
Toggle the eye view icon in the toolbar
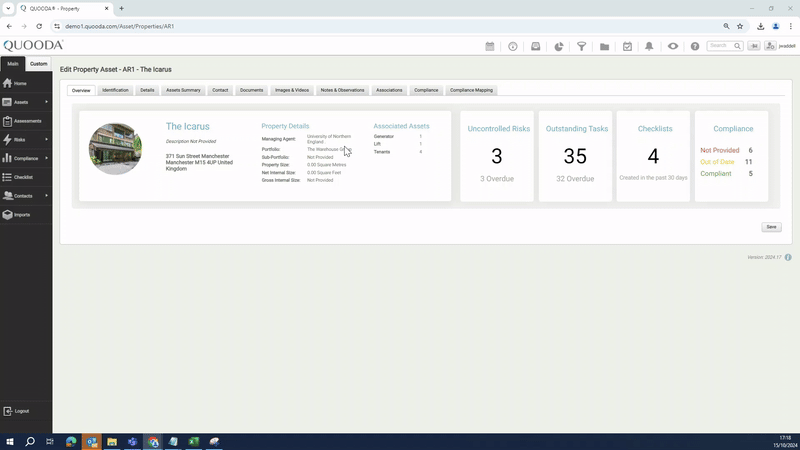(673, 46)
